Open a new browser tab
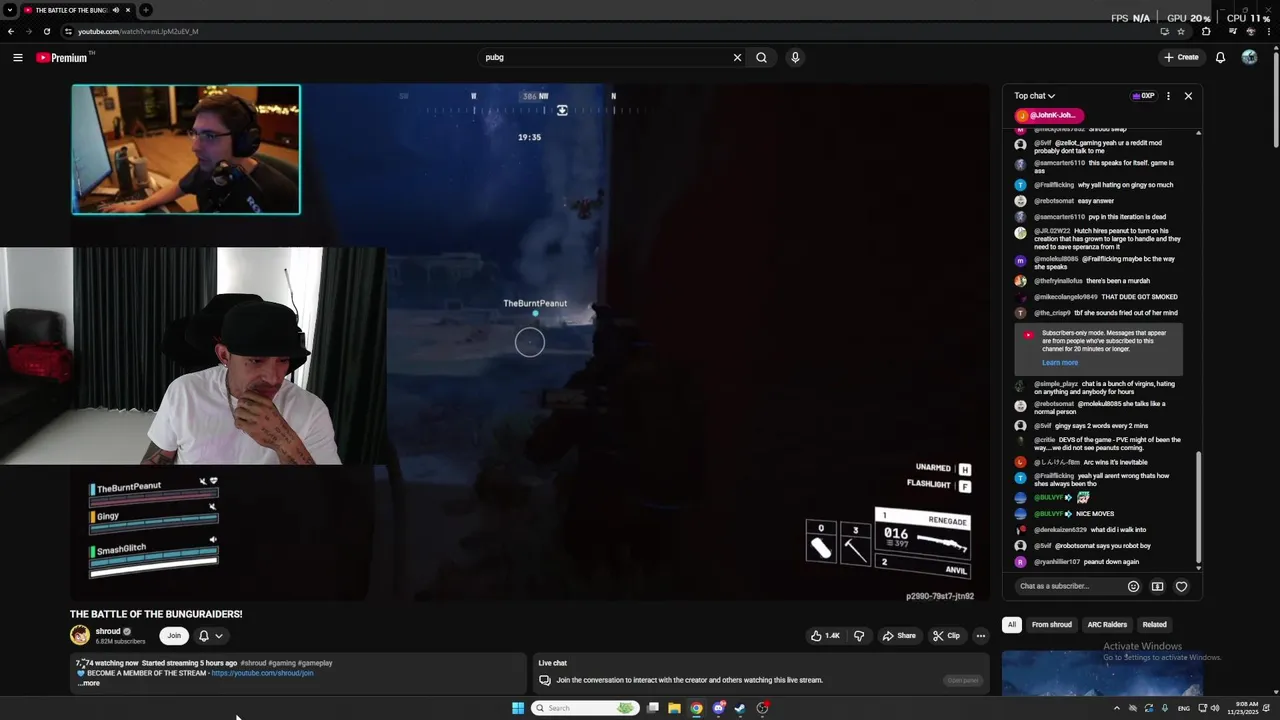1280x720 pixels. coord(146,10)
